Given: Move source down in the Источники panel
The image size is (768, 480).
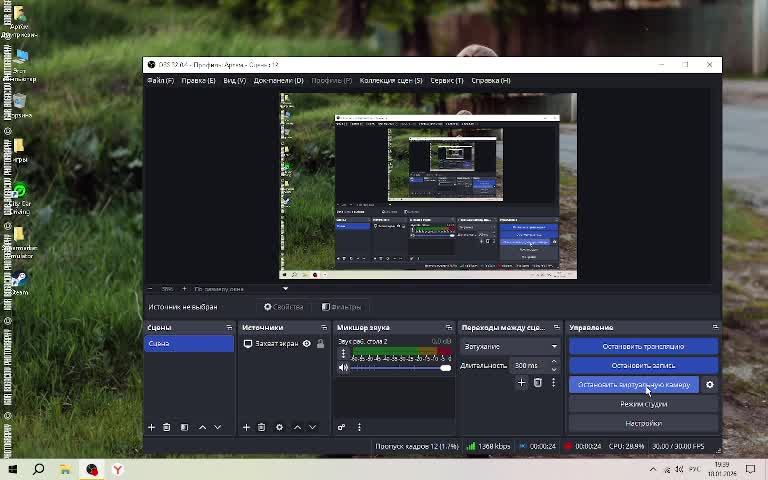Looking at the screenshot, I should (312, 428).
